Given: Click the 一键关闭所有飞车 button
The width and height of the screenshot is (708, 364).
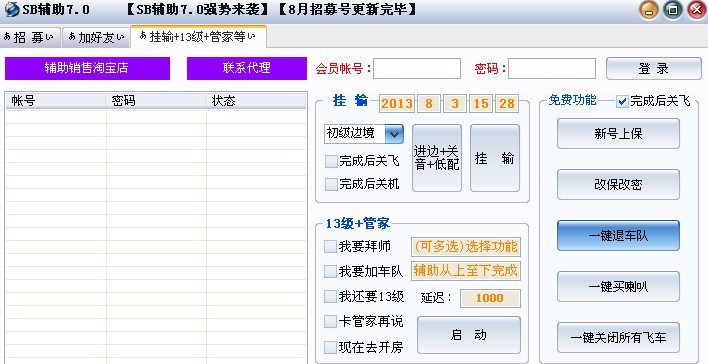Looking at the screenshot, I should (x=618, y=337).
